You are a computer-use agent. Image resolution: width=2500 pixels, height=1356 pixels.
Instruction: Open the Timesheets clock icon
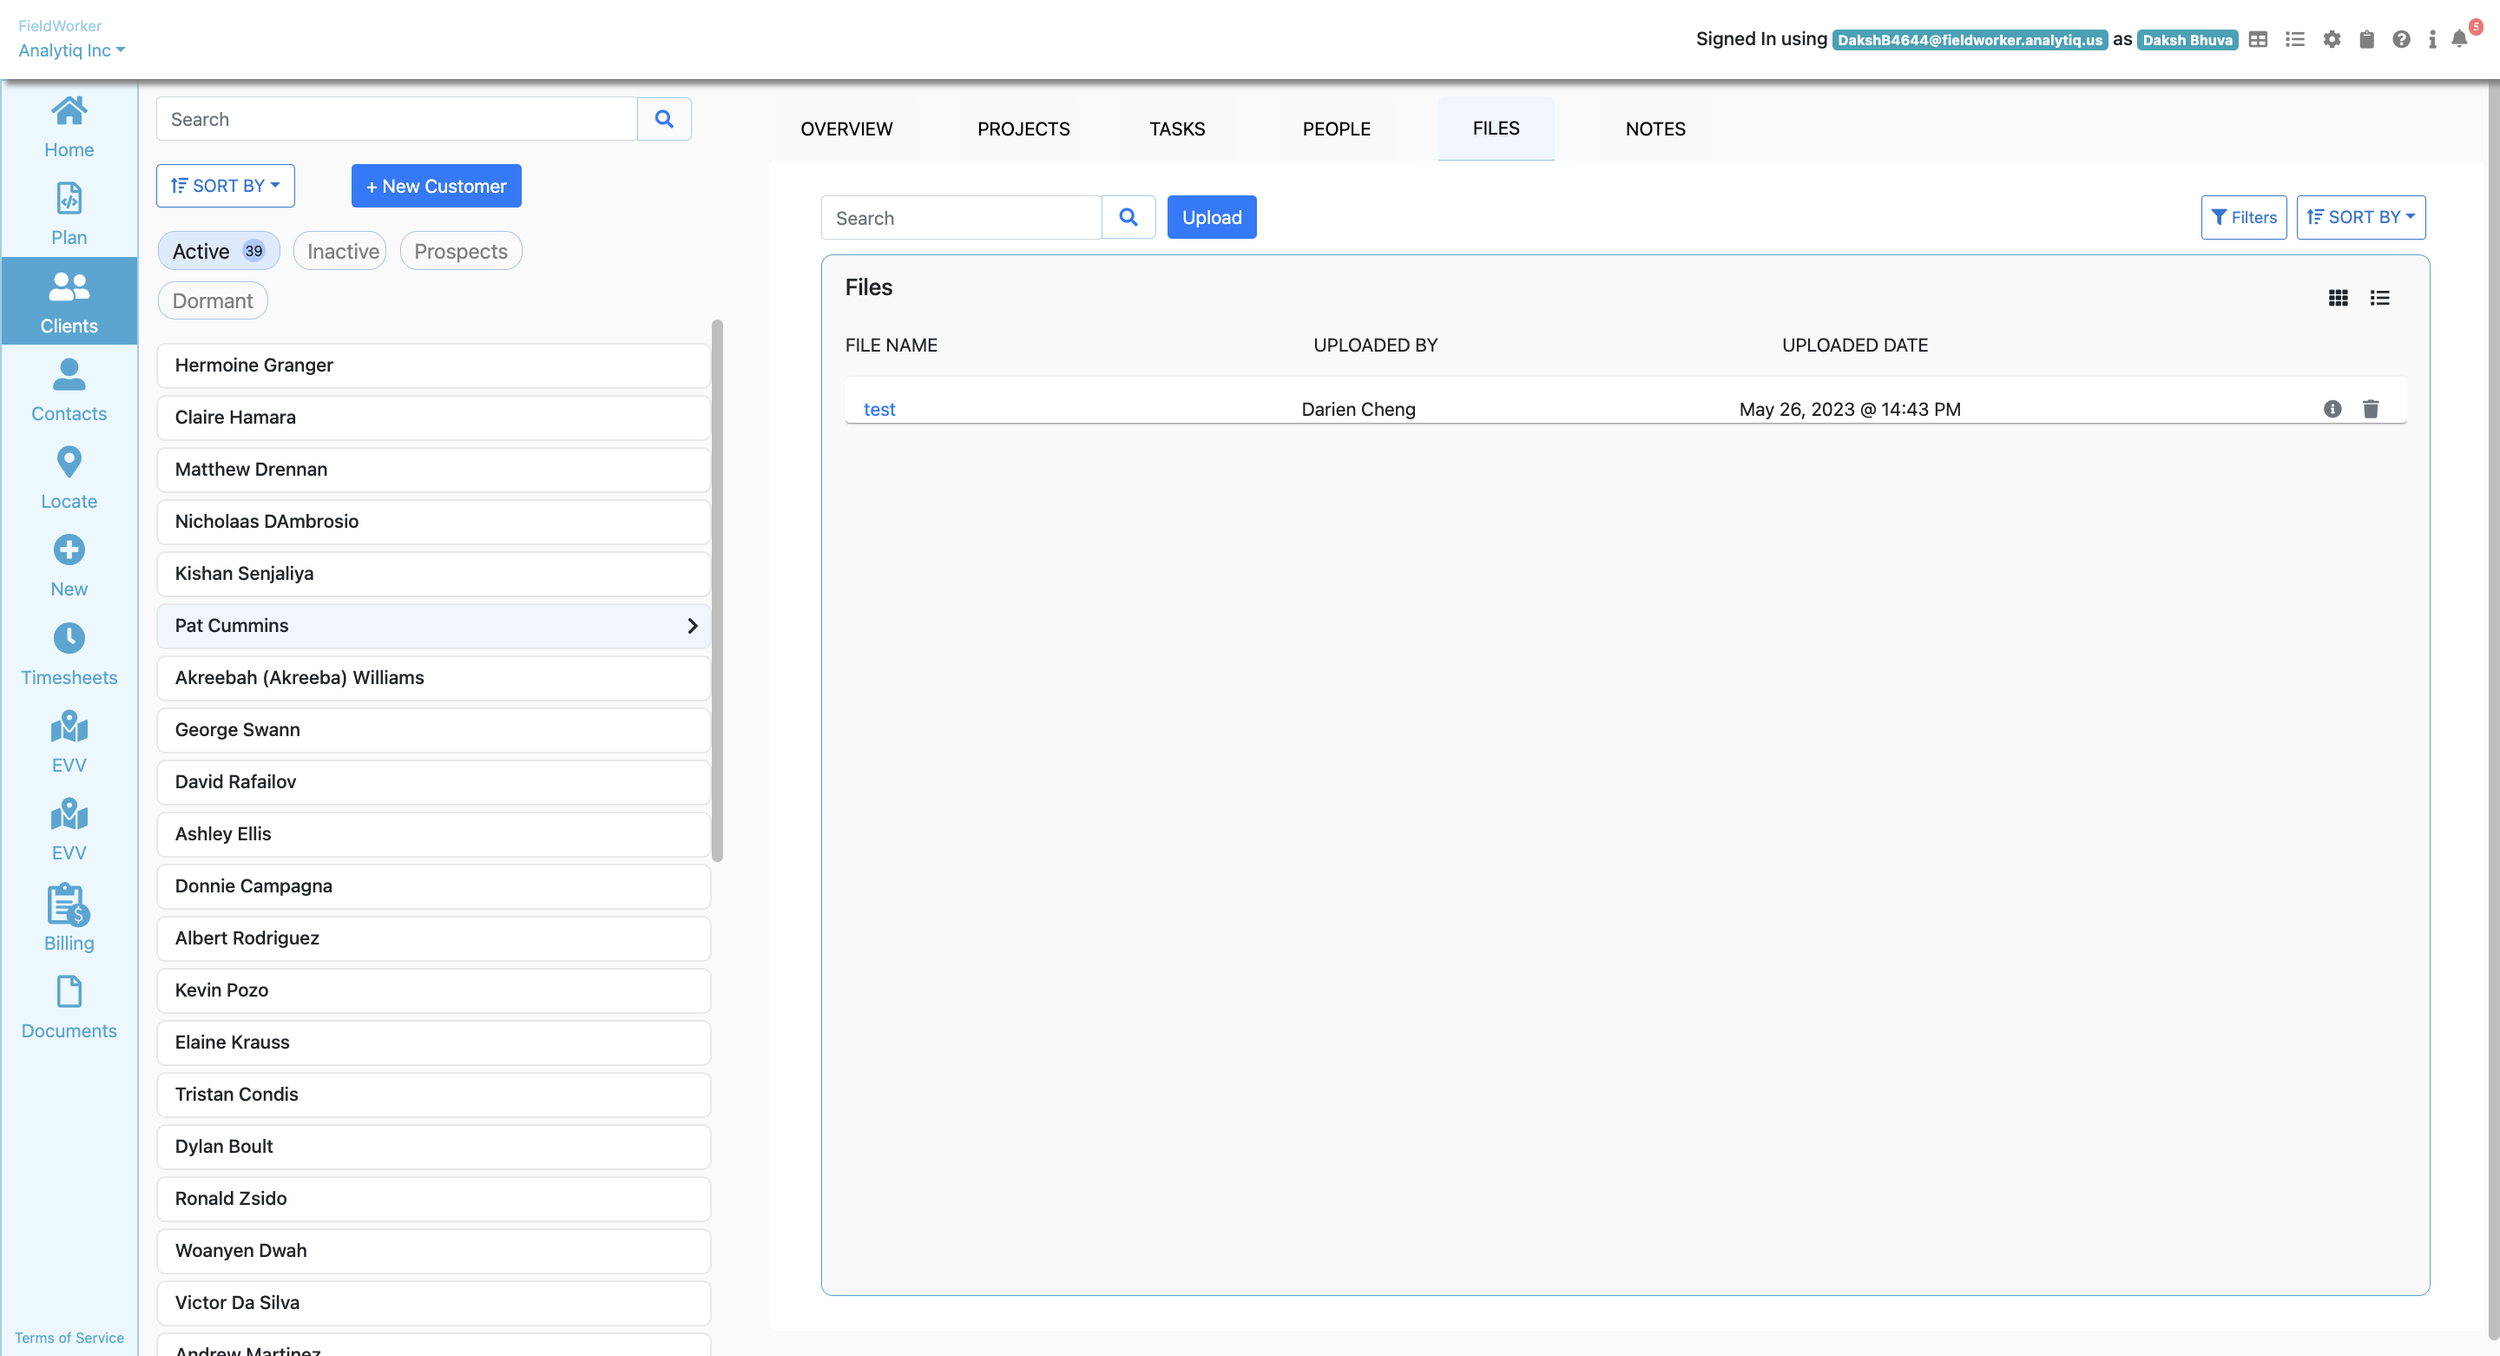click(x=69, y=638)
